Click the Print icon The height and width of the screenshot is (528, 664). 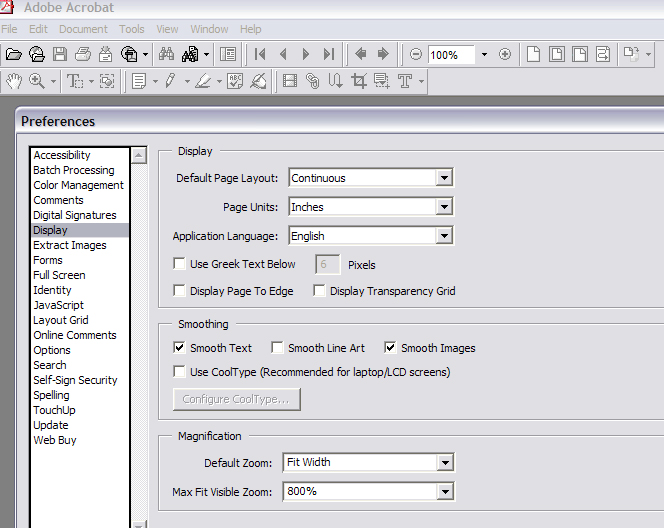[83, 54]
